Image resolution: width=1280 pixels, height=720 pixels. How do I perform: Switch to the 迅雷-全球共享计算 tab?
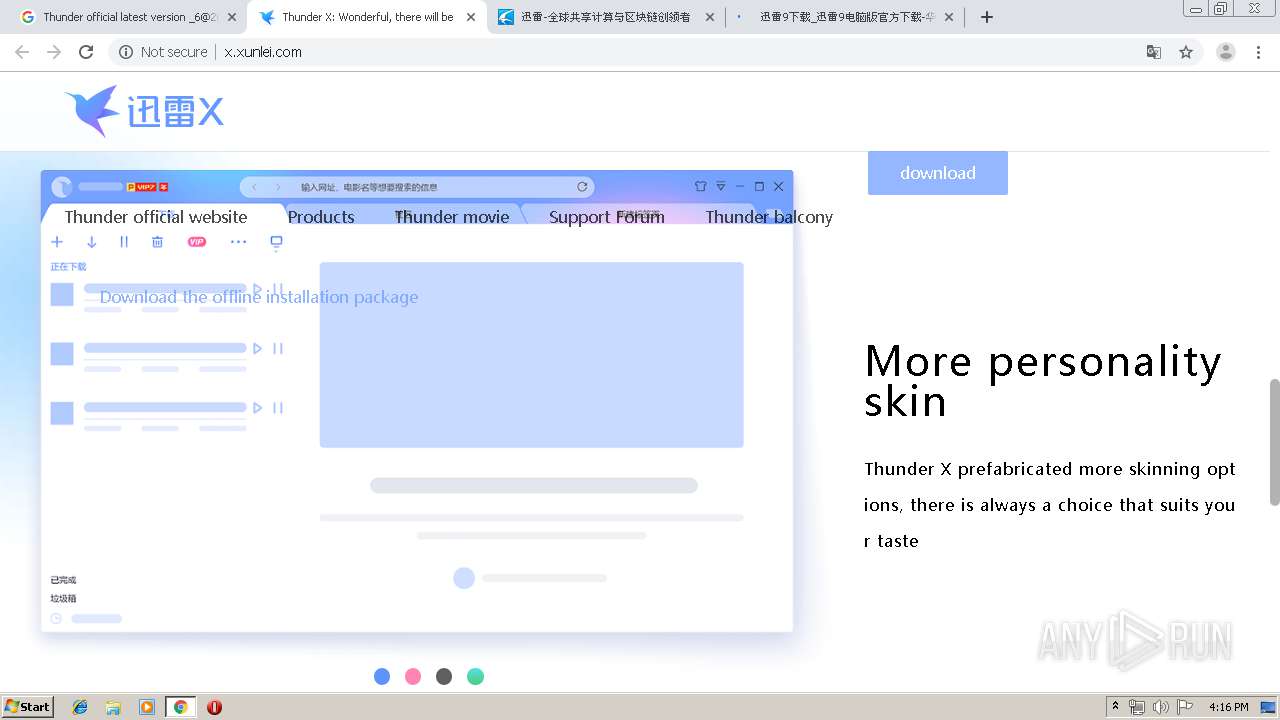click(x=604, y=17)
